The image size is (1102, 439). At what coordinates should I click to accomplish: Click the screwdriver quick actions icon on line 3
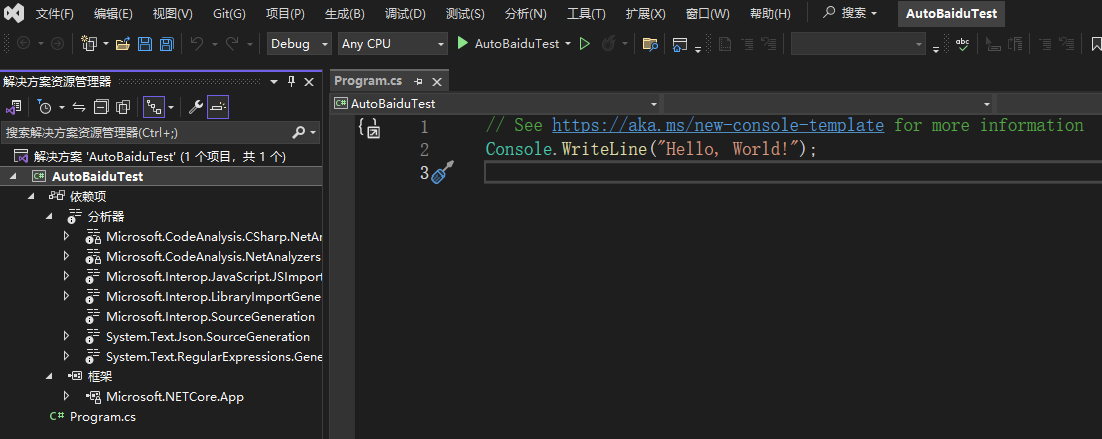[x=443, y=172]
